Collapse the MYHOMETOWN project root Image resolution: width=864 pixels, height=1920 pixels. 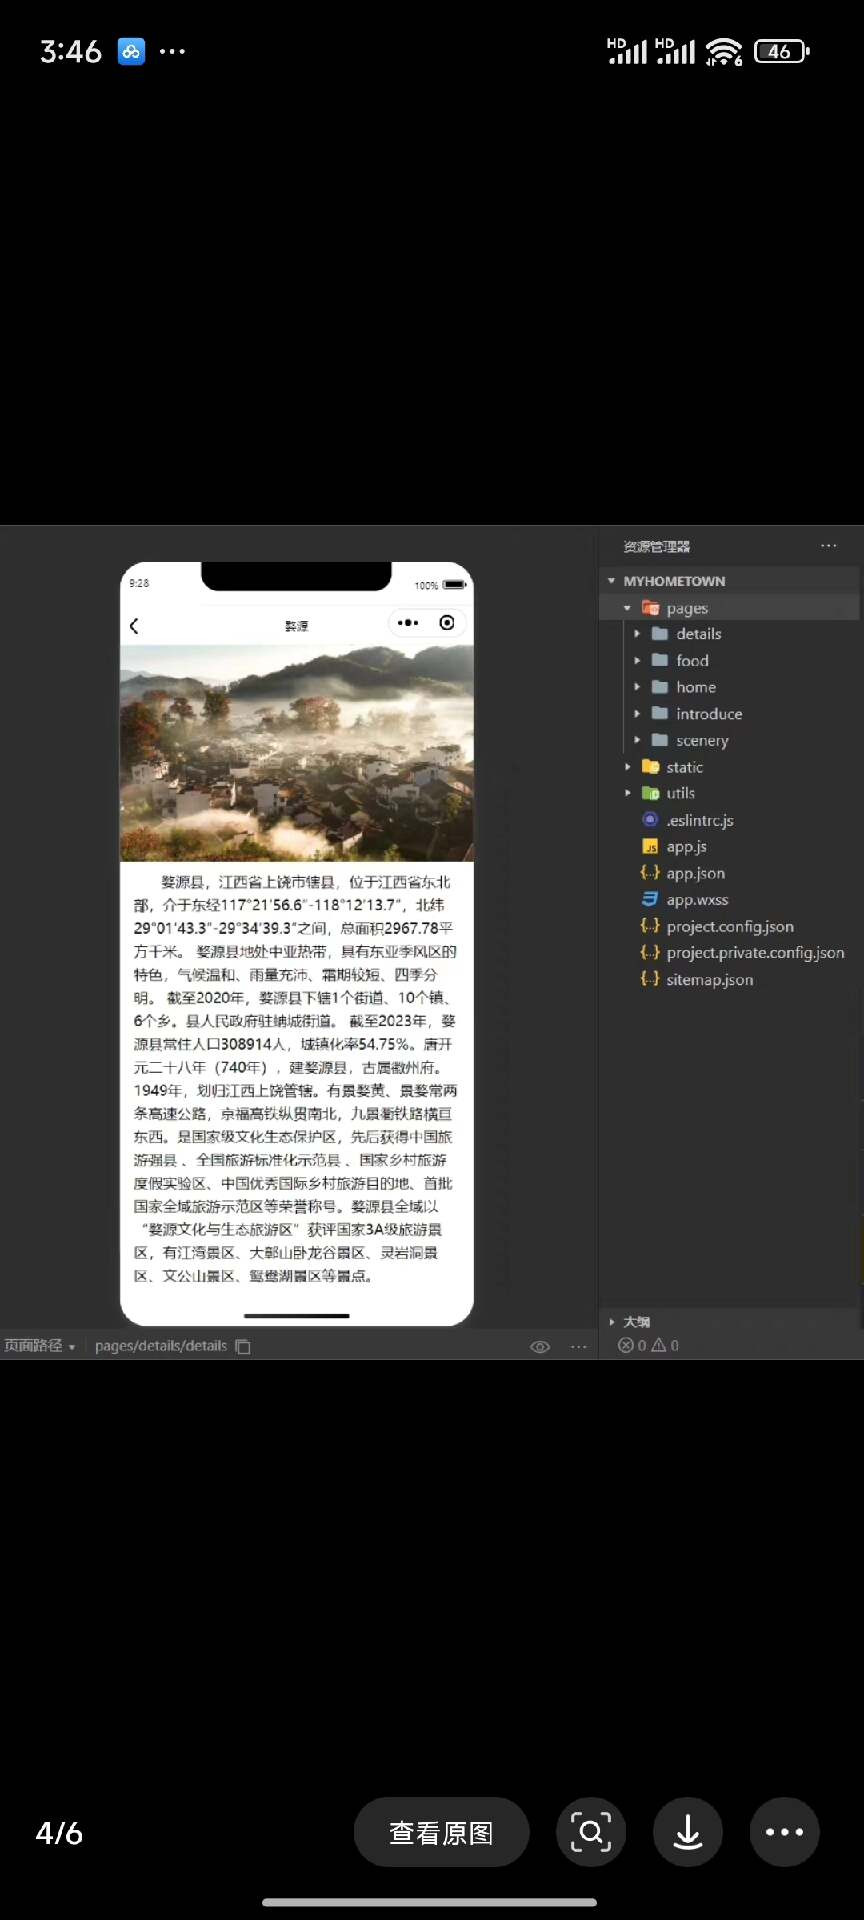611,581
